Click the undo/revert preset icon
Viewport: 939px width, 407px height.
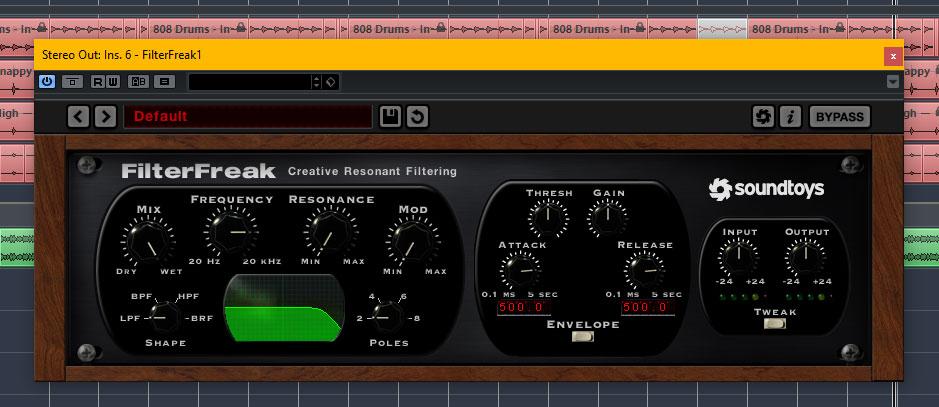[417, 117]
